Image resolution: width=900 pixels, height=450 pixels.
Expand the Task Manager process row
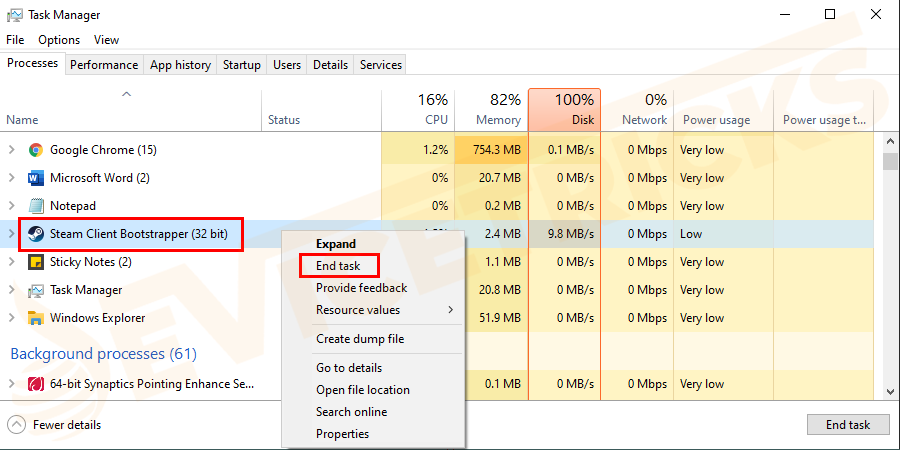[11, 290]
